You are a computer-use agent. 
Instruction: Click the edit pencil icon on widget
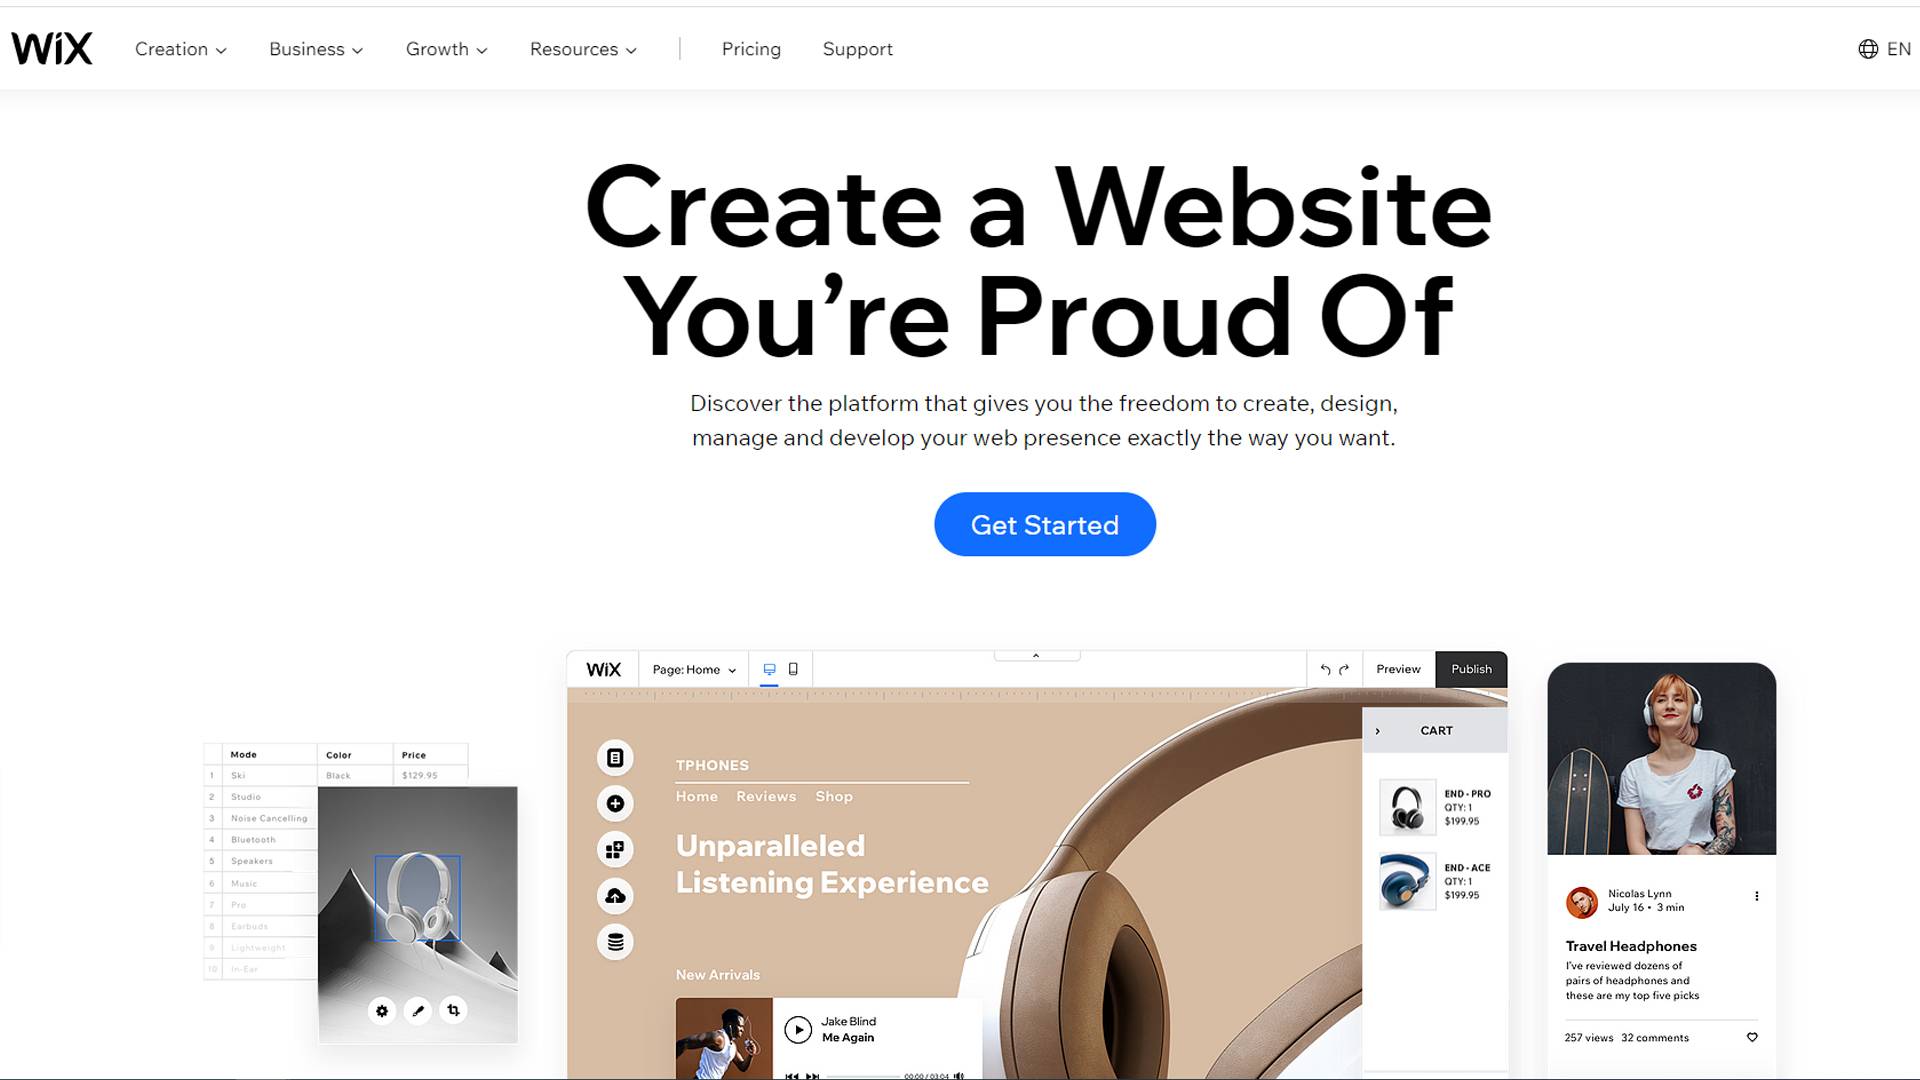point(417,1010)
